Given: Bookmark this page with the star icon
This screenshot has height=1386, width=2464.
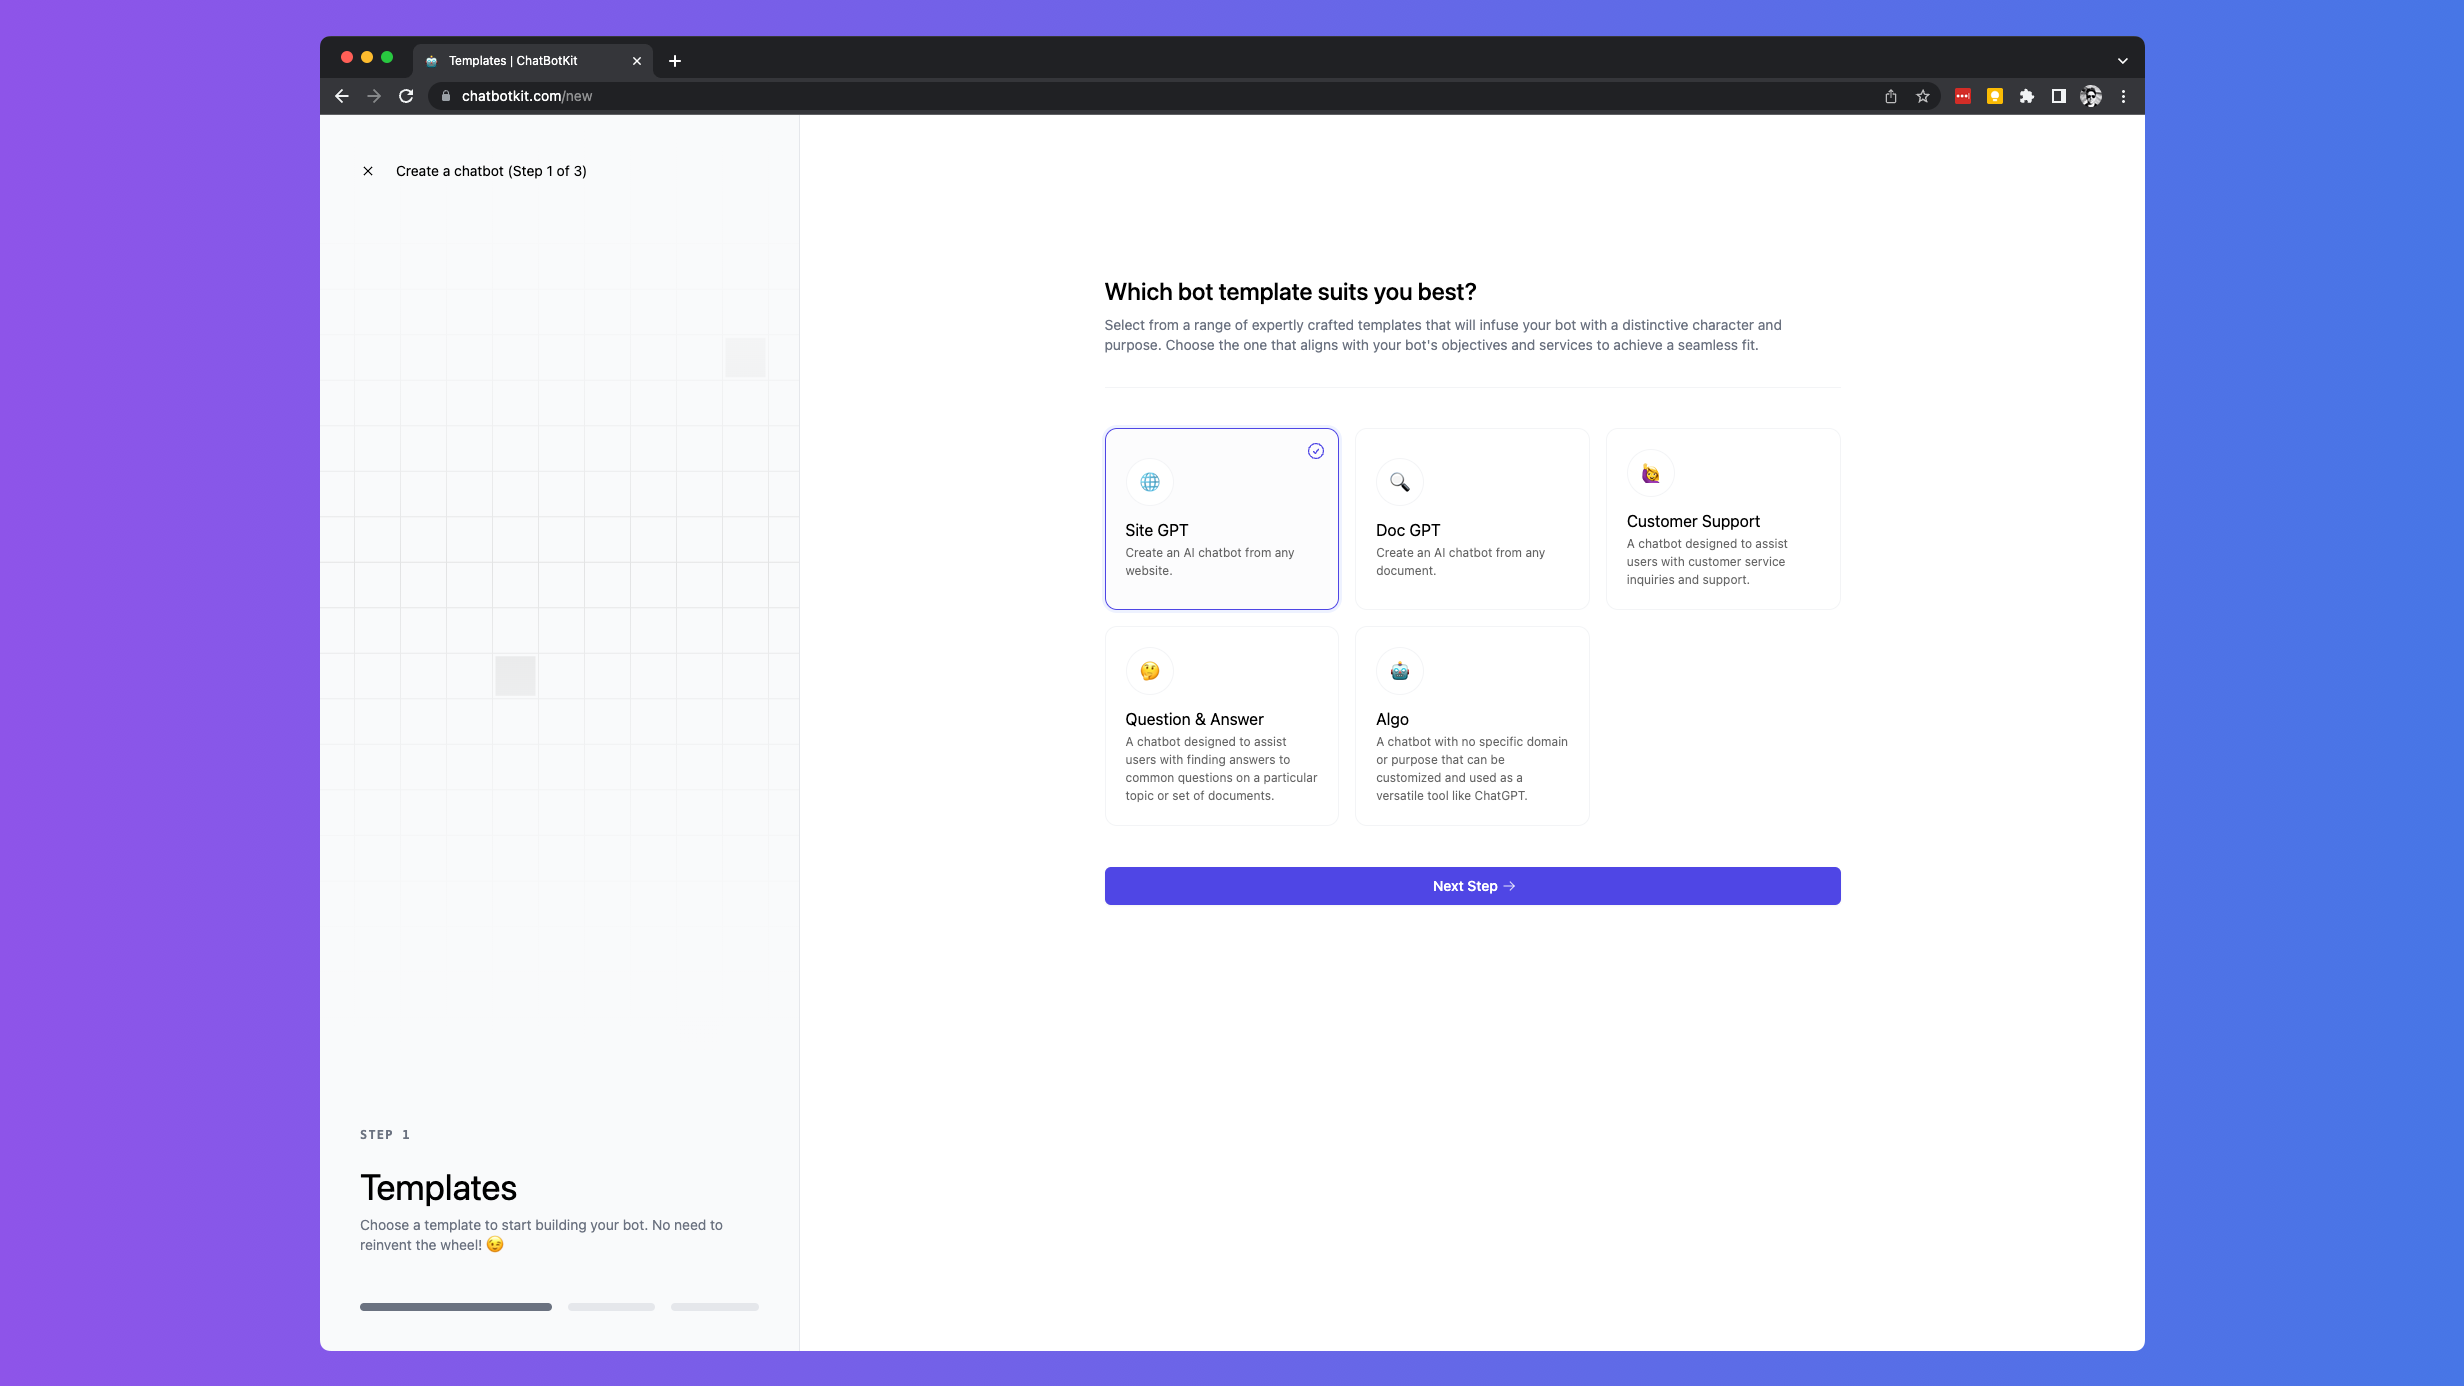Looking at the screenshot, I should [x=1922, y=96].
